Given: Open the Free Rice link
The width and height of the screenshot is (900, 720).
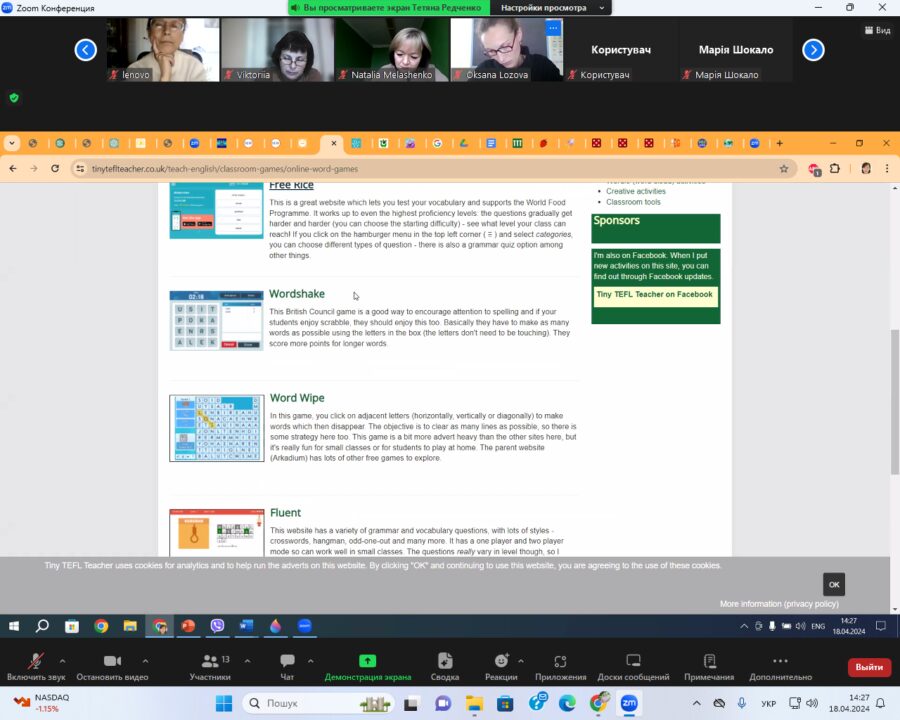Looking at the screenshot, I should point(291,185).
